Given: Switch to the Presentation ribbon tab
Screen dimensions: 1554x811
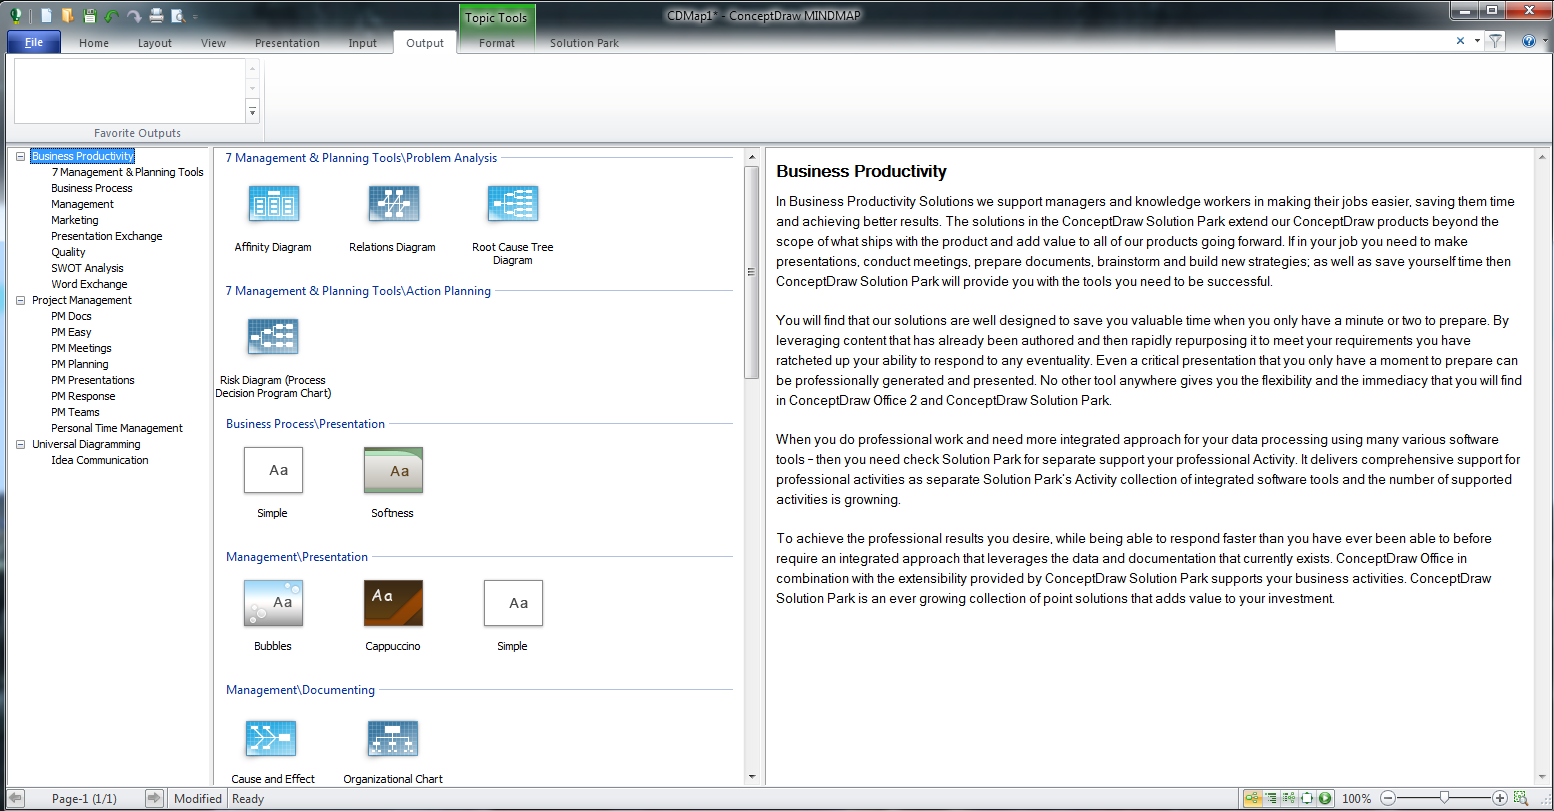Looking at the screenshot, I should coord(287,43).
